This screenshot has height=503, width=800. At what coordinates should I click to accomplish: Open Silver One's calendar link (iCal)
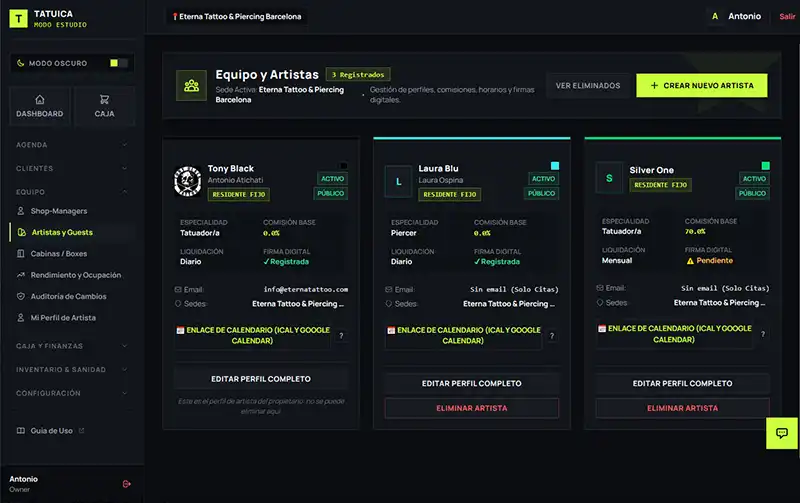click(674, 334)
